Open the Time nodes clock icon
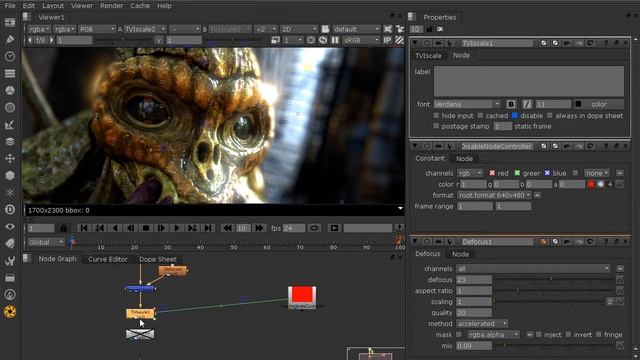 [10, 56]
